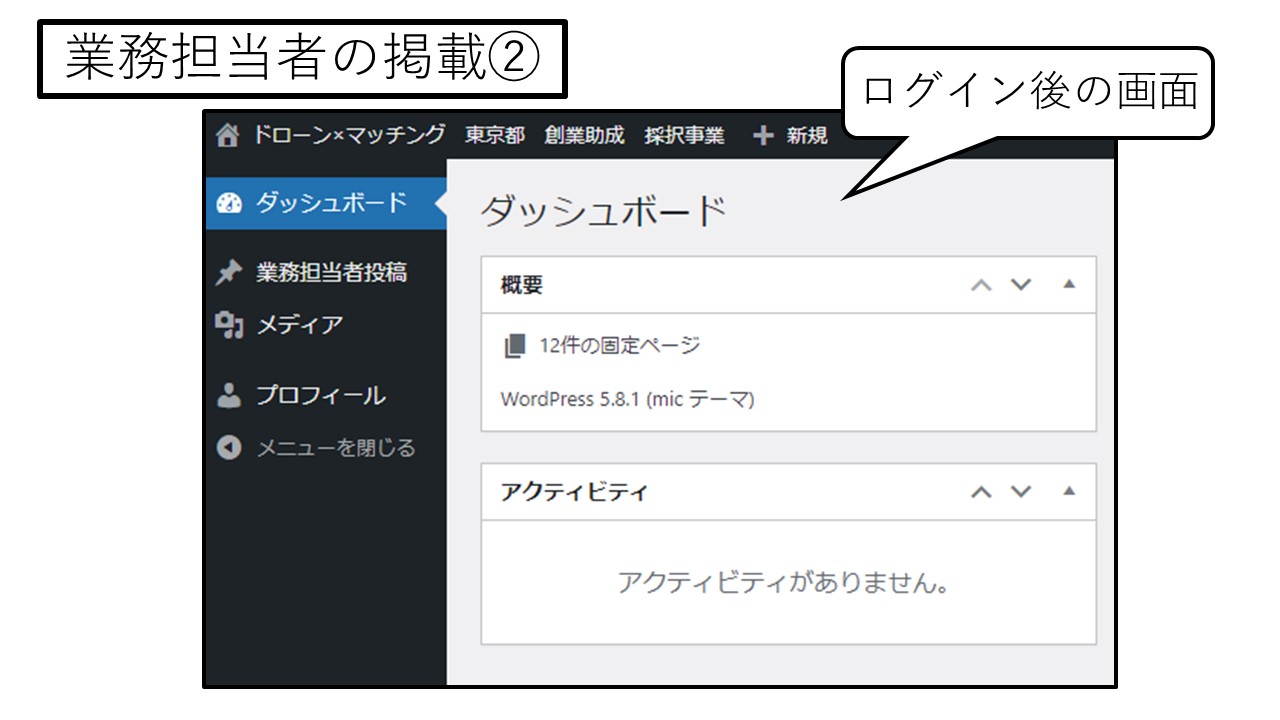This screenshot has width=1280, height=720.
Task: Collapse sidebar via メニューを閉じる
Action: (x=336, y=448)
